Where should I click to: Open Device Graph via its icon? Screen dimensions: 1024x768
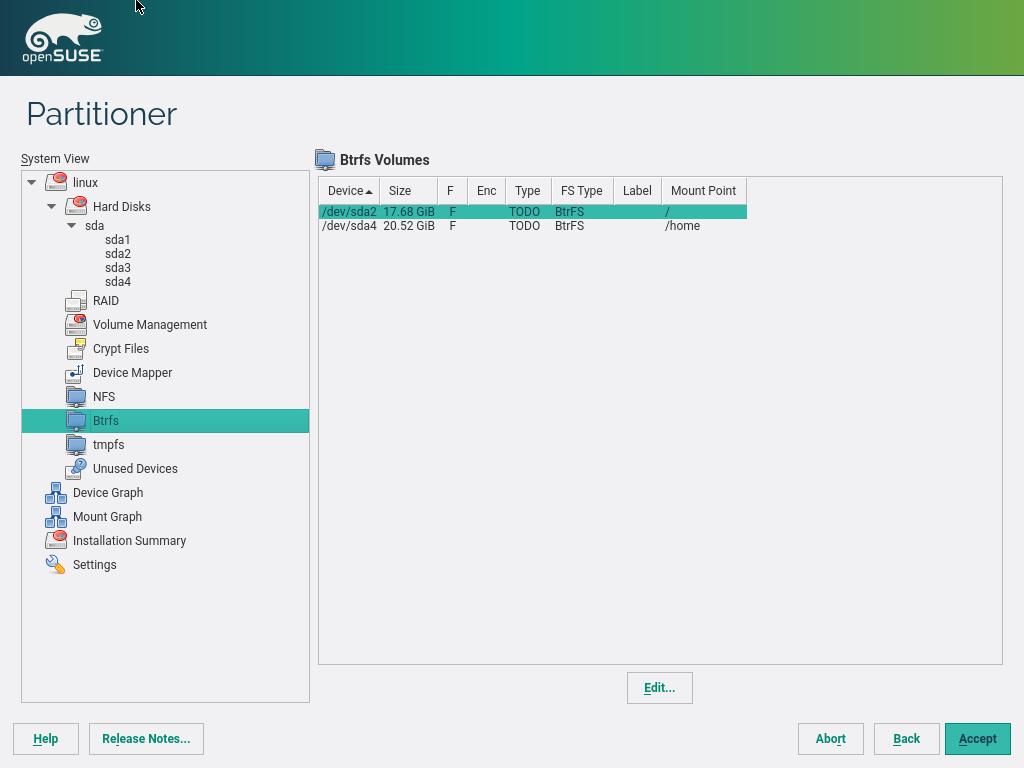click(56, 493)
